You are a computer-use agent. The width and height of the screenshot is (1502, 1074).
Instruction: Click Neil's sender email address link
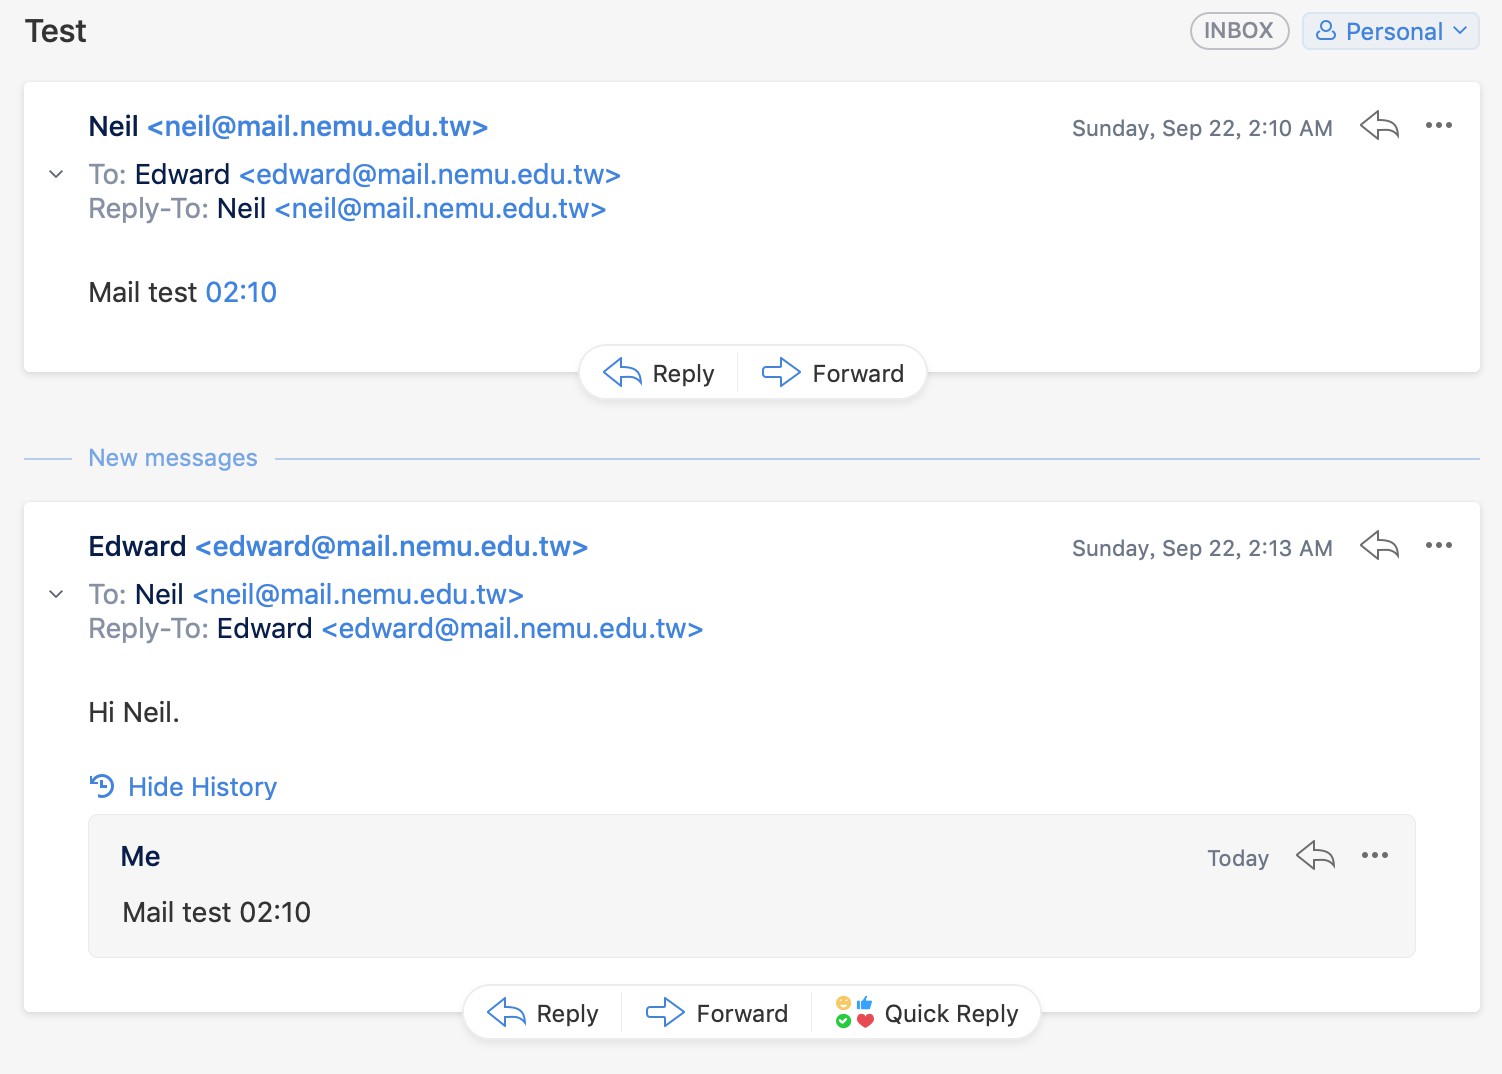(317, 127)
